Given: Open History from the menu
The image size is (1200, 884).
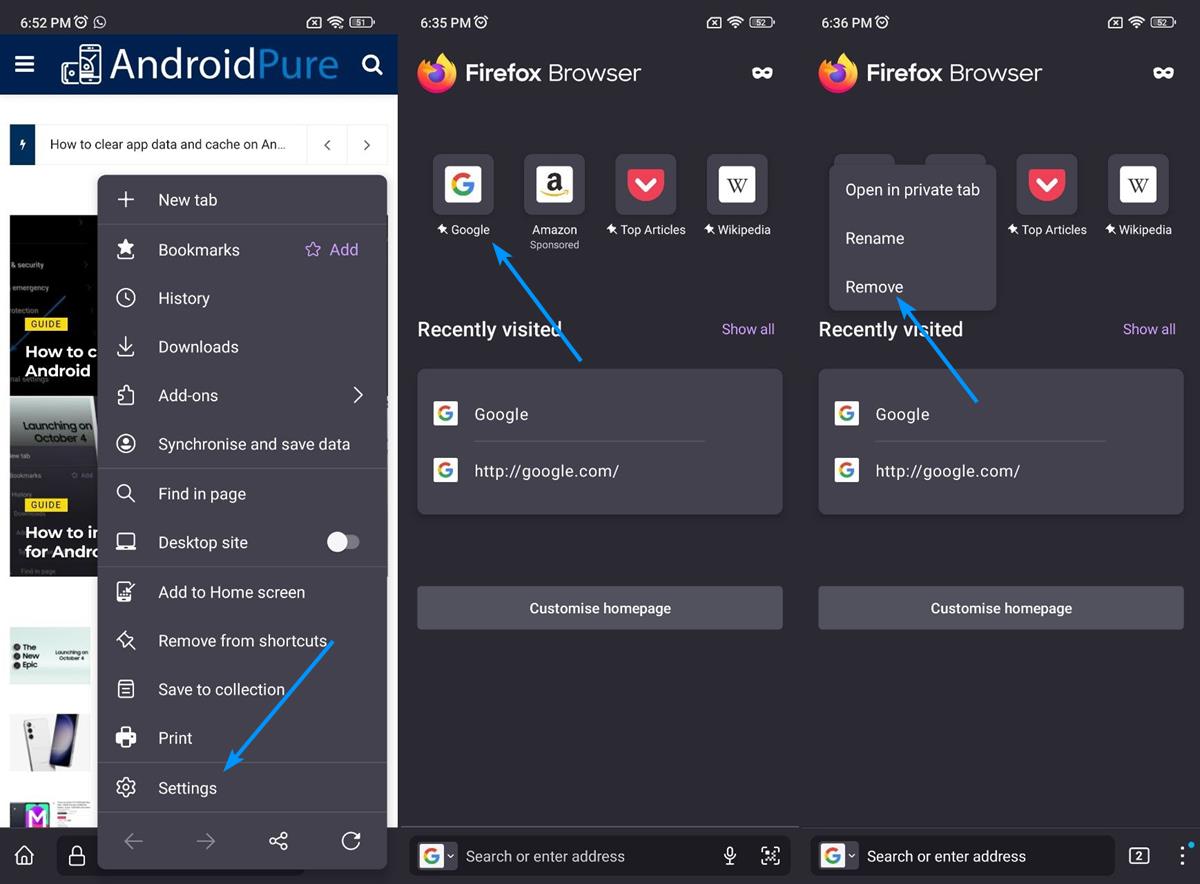Looking at the screenshot, I should pyautogui.click(x=184, y=298).
